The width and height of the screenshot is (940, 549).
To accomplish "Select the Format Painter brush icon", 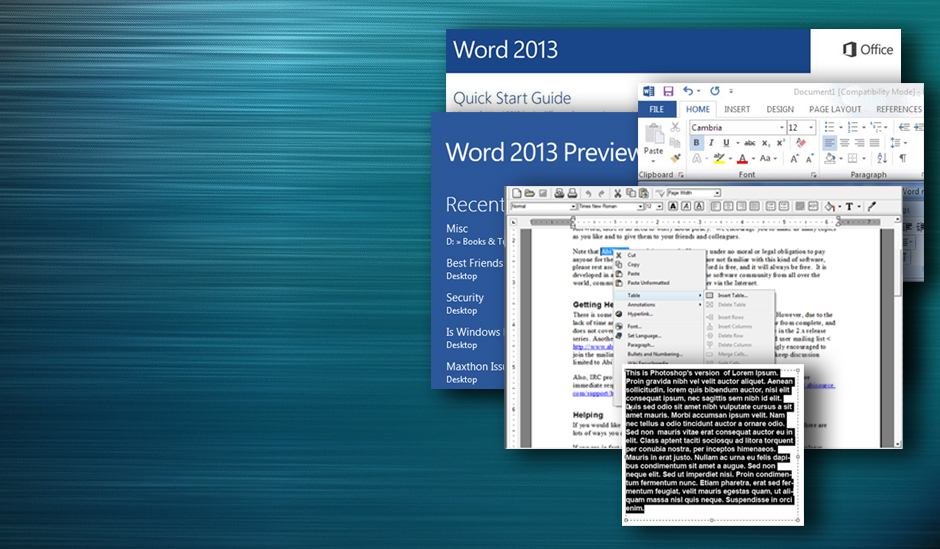I will tap(675, 158).
